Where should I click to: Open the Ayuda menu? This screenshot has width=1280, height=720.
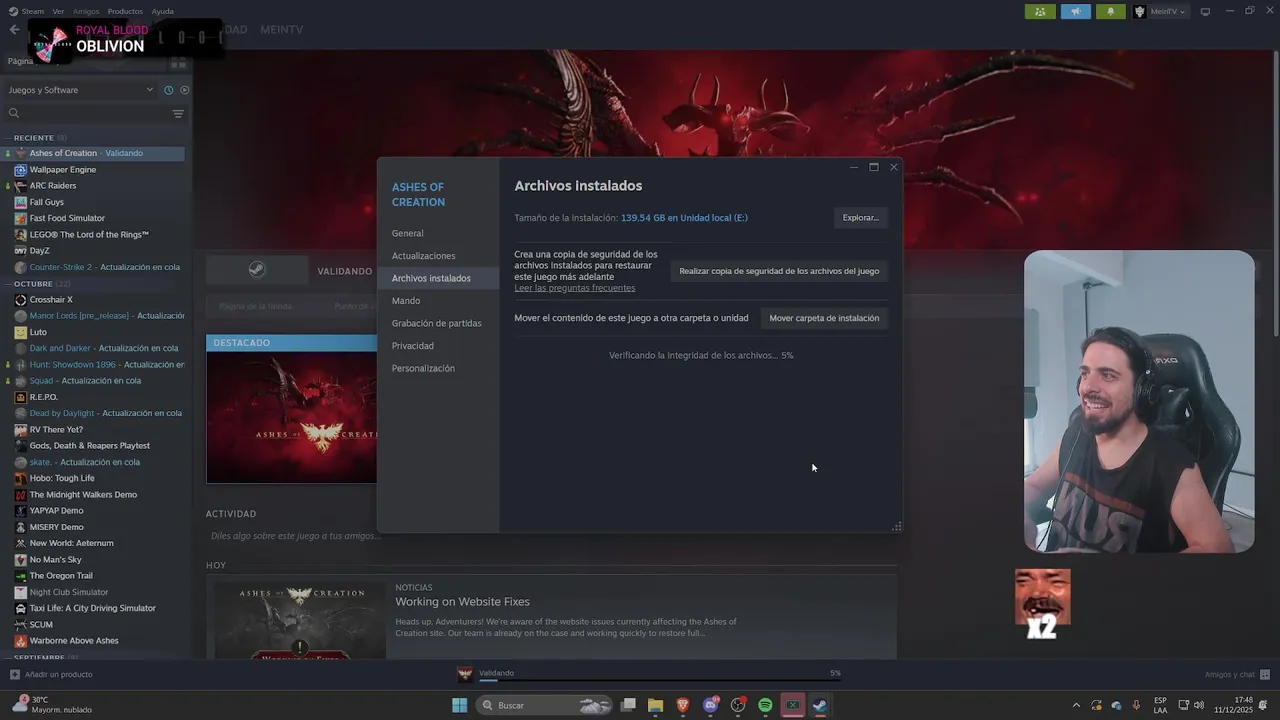[x=162, y=11]
